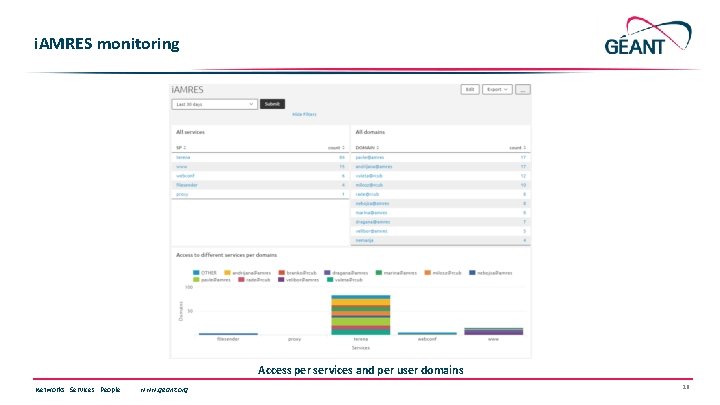Select milosz@rcub row in All domains table

tap(441, 185)
